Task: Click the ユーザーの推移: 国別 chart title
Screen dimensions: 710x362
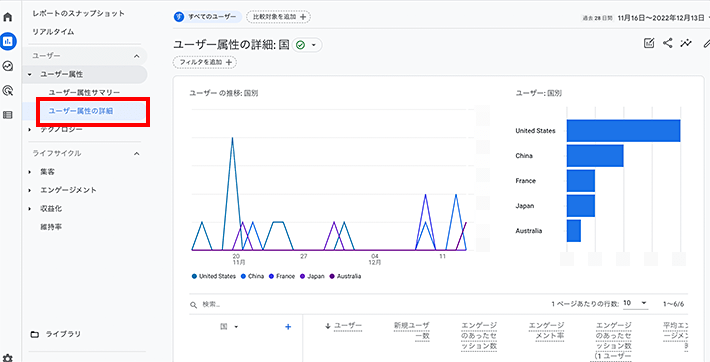Action: point(224,94)
